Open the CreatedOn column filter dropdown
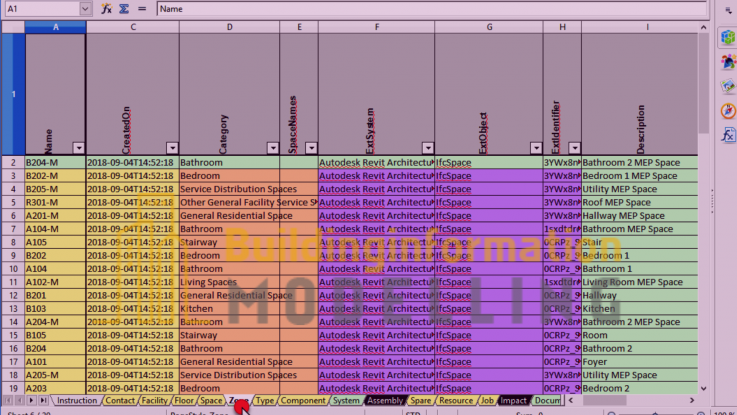 click(171, 147)
